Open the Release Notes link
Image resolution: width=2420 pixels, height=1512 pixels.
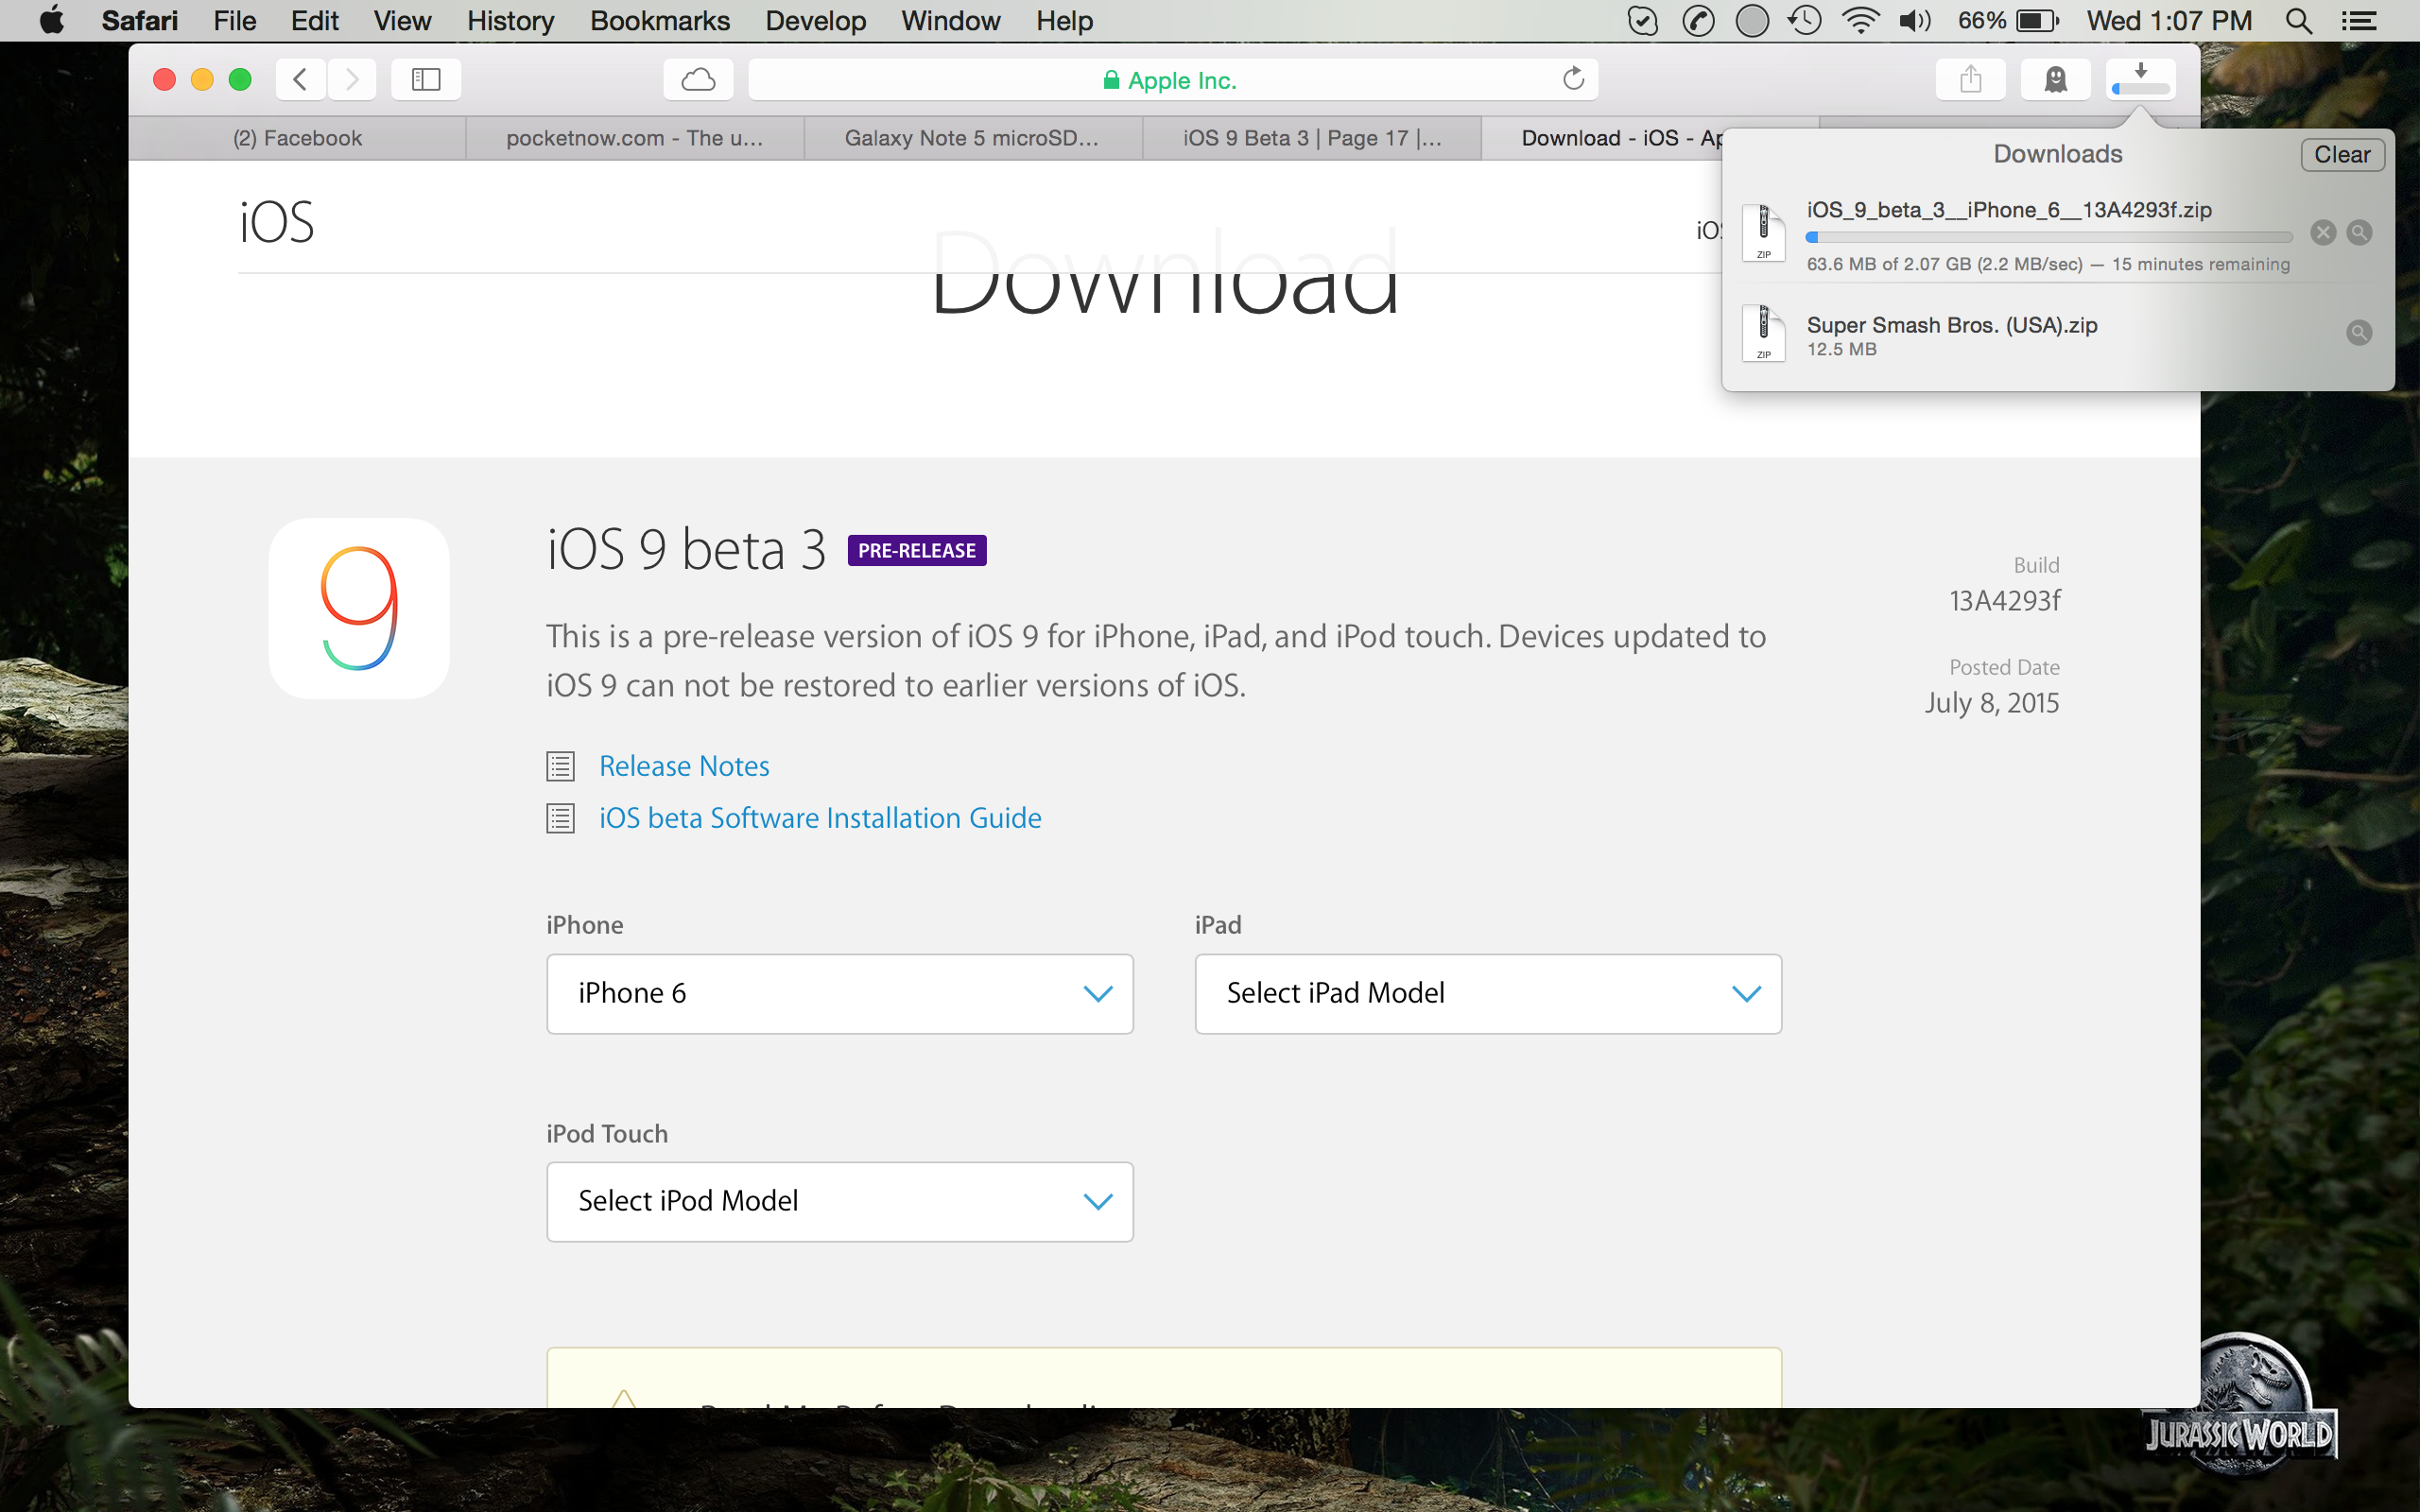(684, 766)
